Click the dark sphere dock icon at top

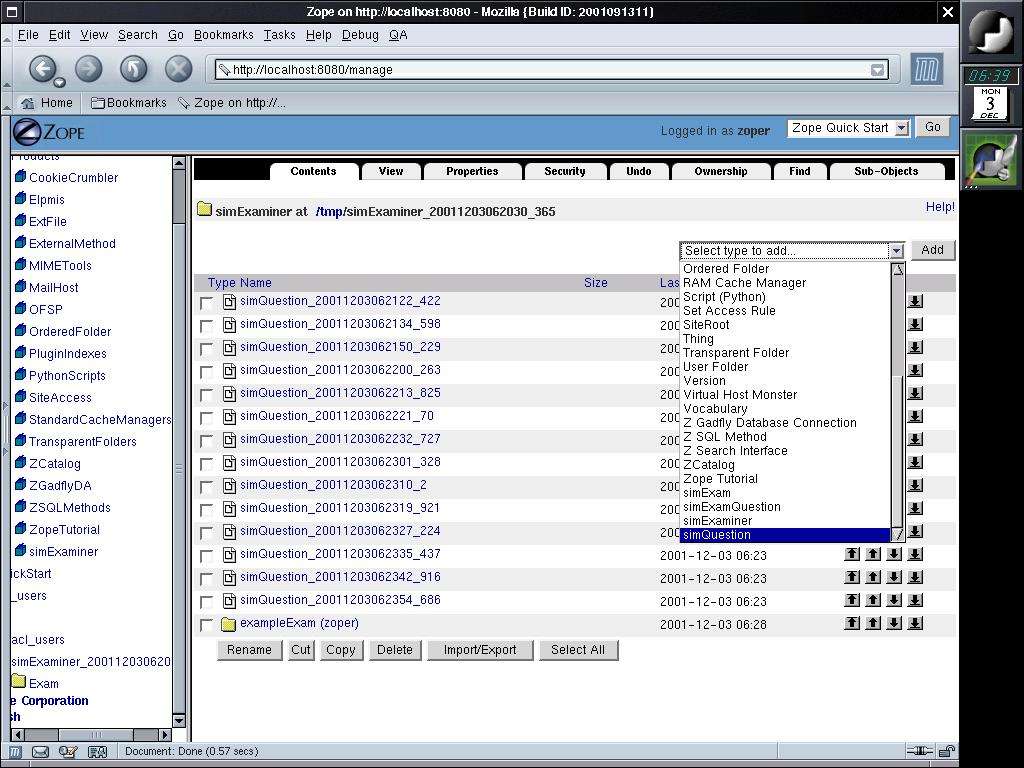pos(990,31)
